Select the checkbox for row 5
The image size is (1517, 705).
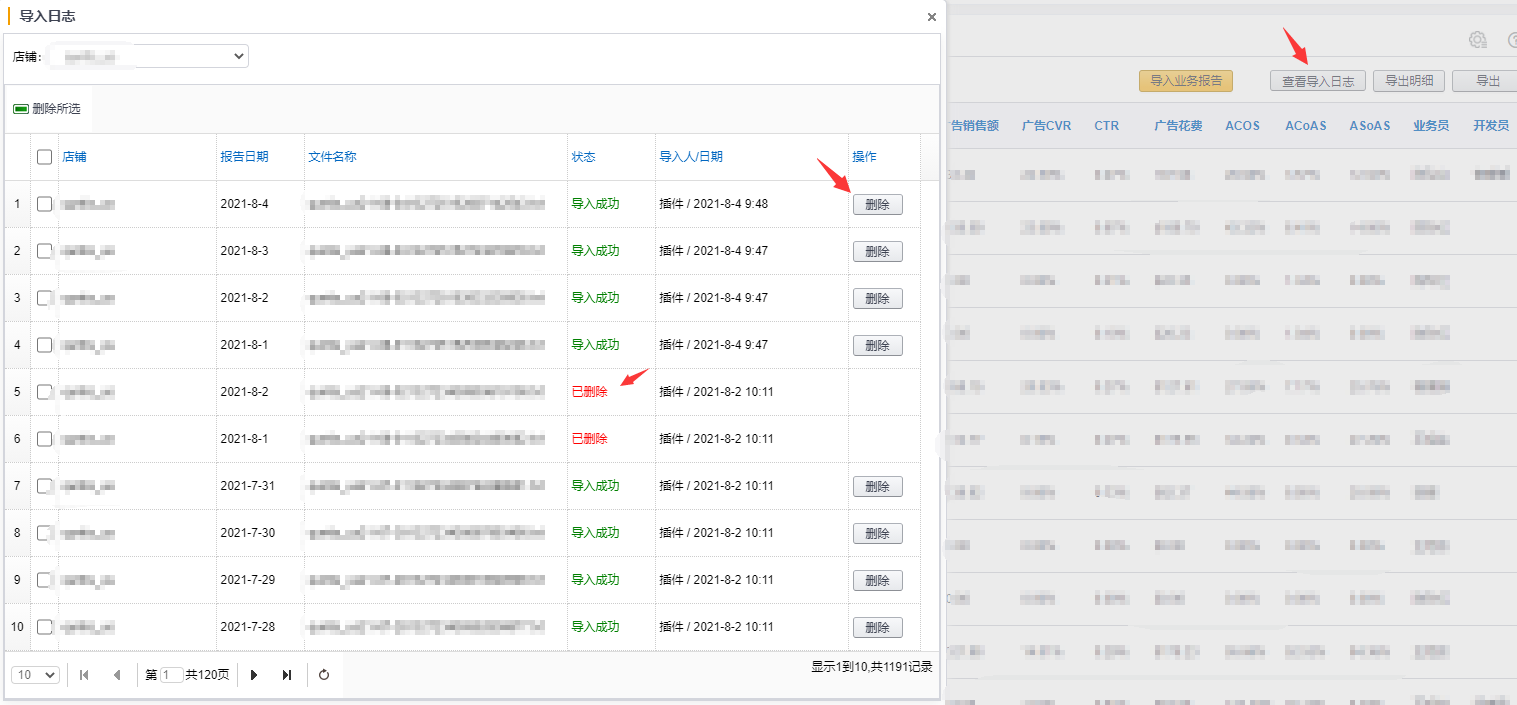(44, 392)
